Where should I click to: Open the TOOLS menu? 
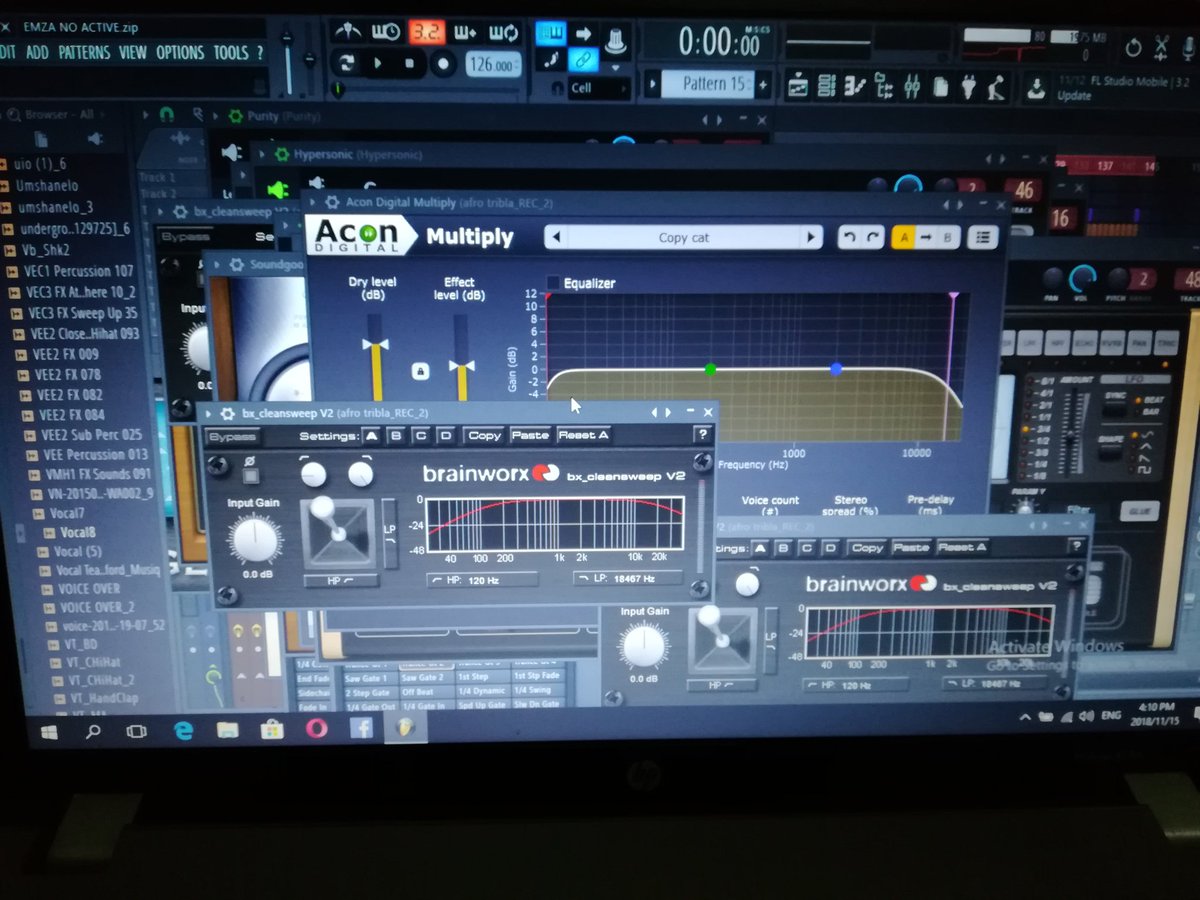[x=230, y=52]
